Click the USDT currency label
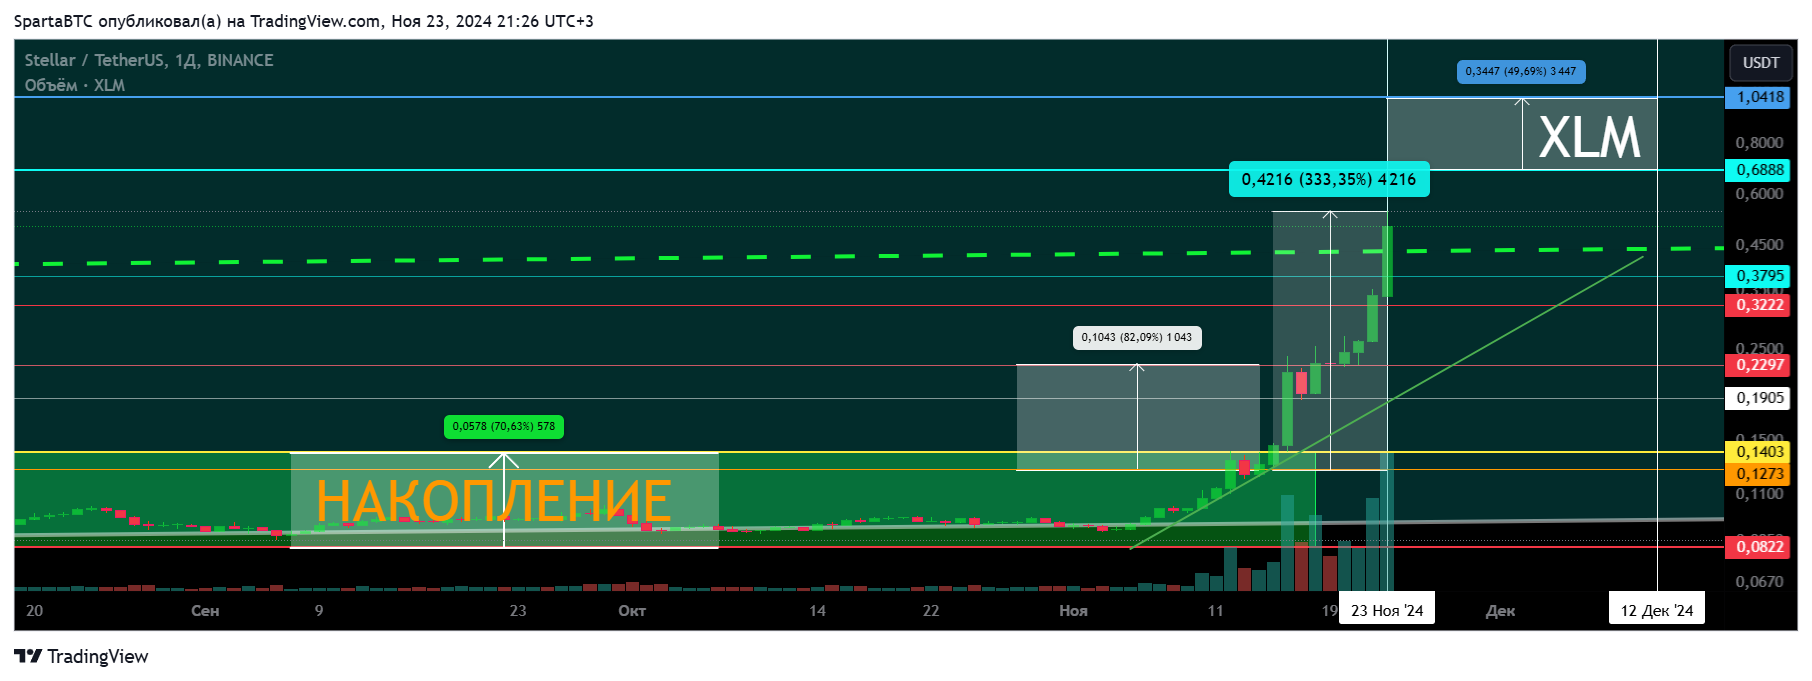 (x=1760, y=62)
